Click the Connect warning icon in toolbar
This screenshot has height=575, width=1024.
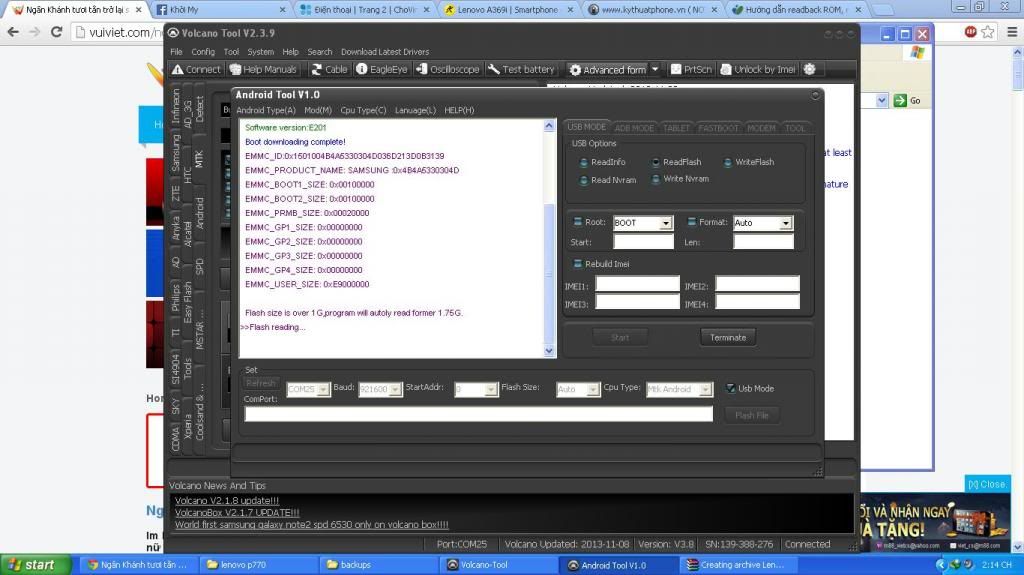(x=177, y=69)
